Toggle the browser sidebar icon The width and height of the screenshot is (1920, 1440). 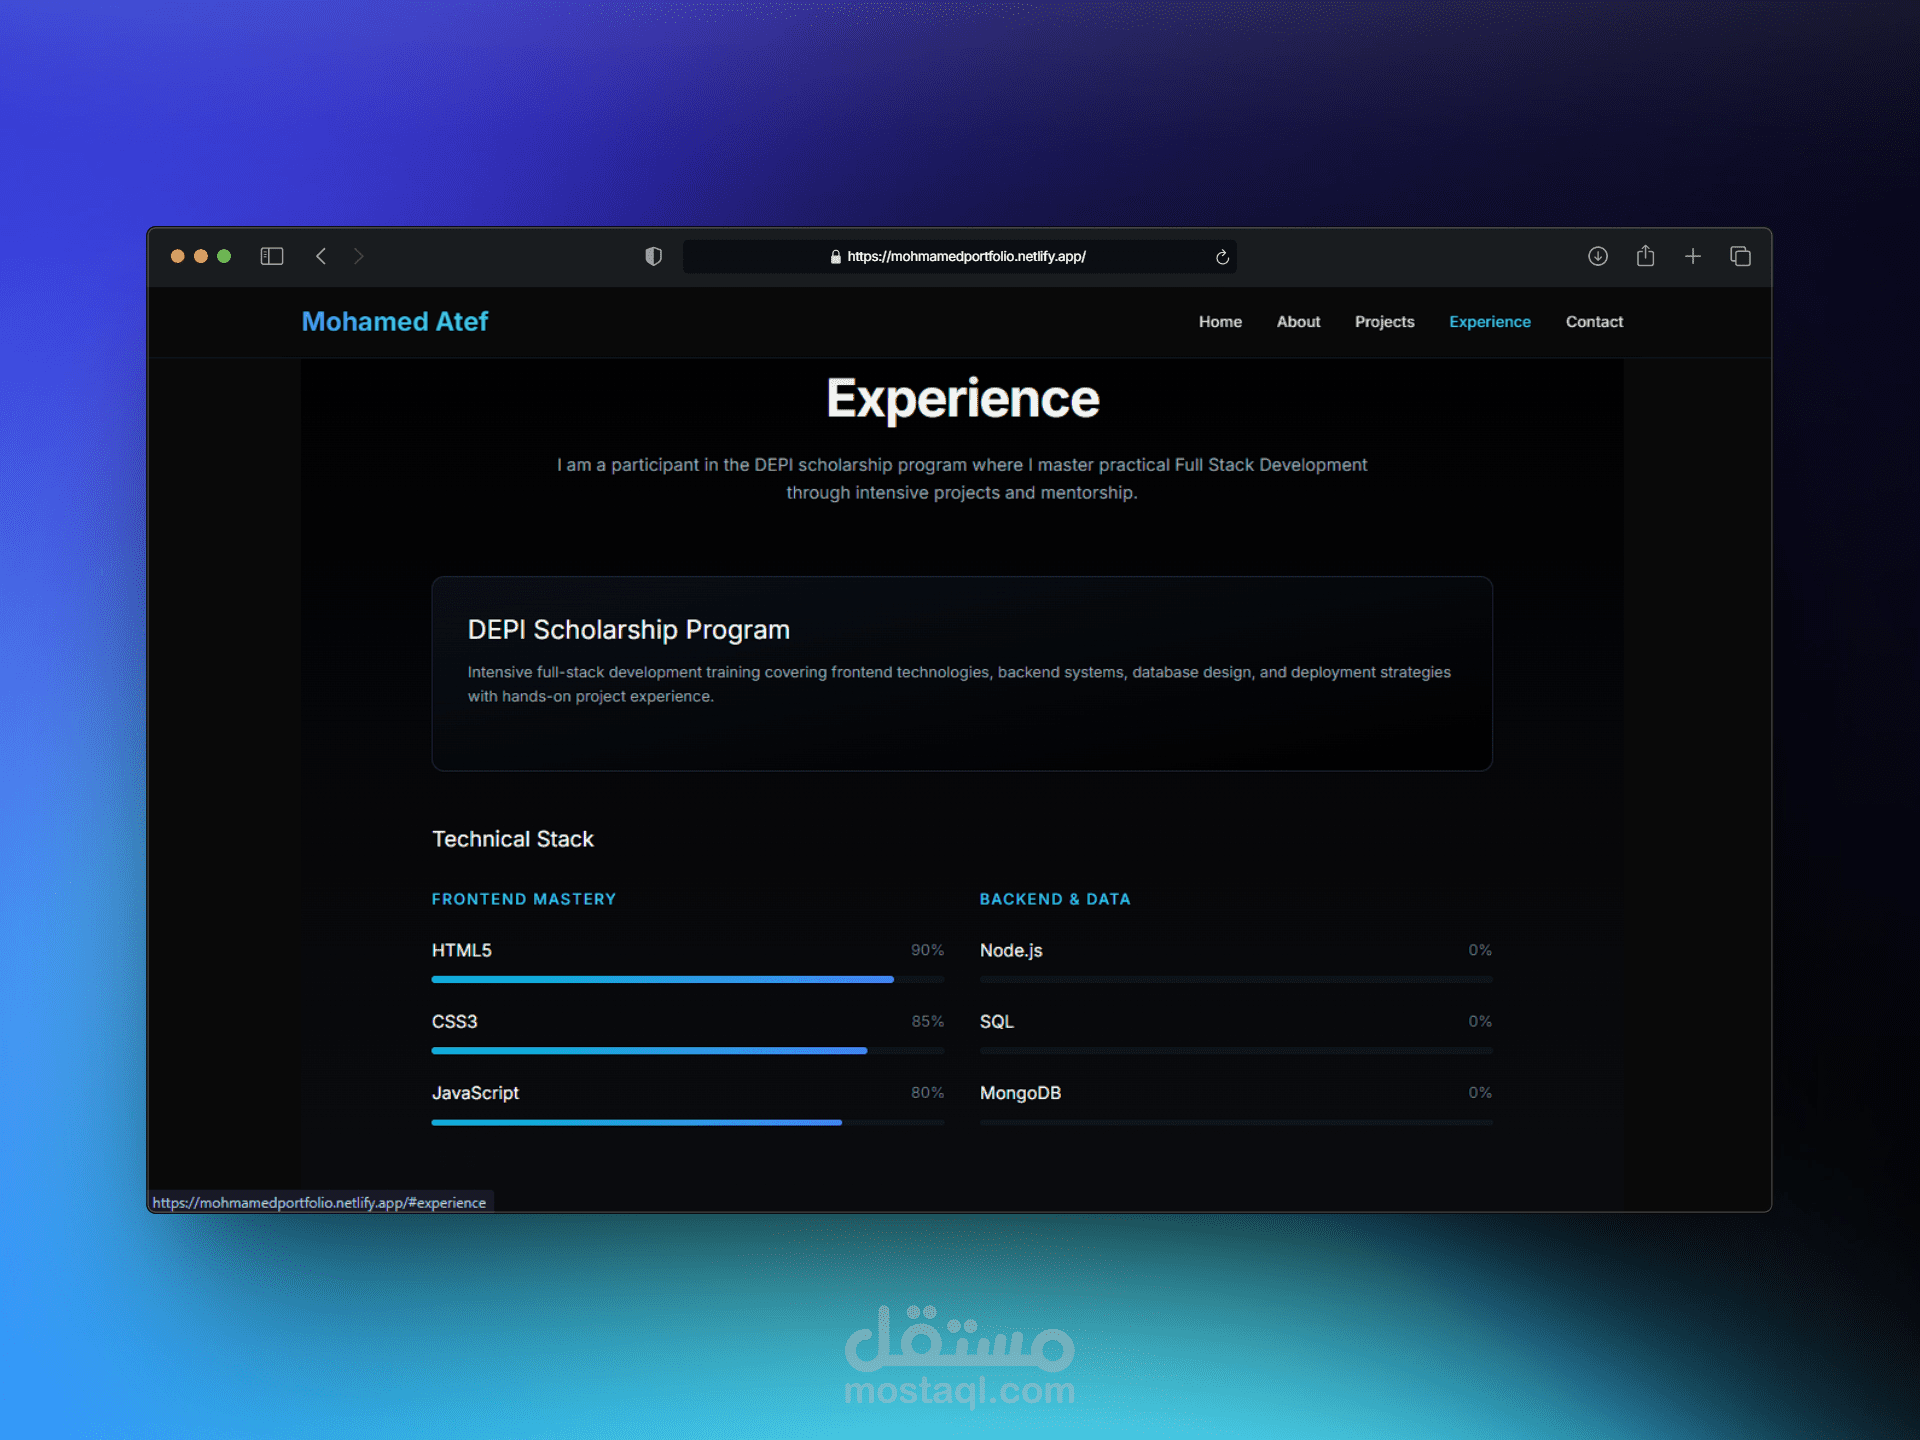pyautogui.click(x=272, y=256)
